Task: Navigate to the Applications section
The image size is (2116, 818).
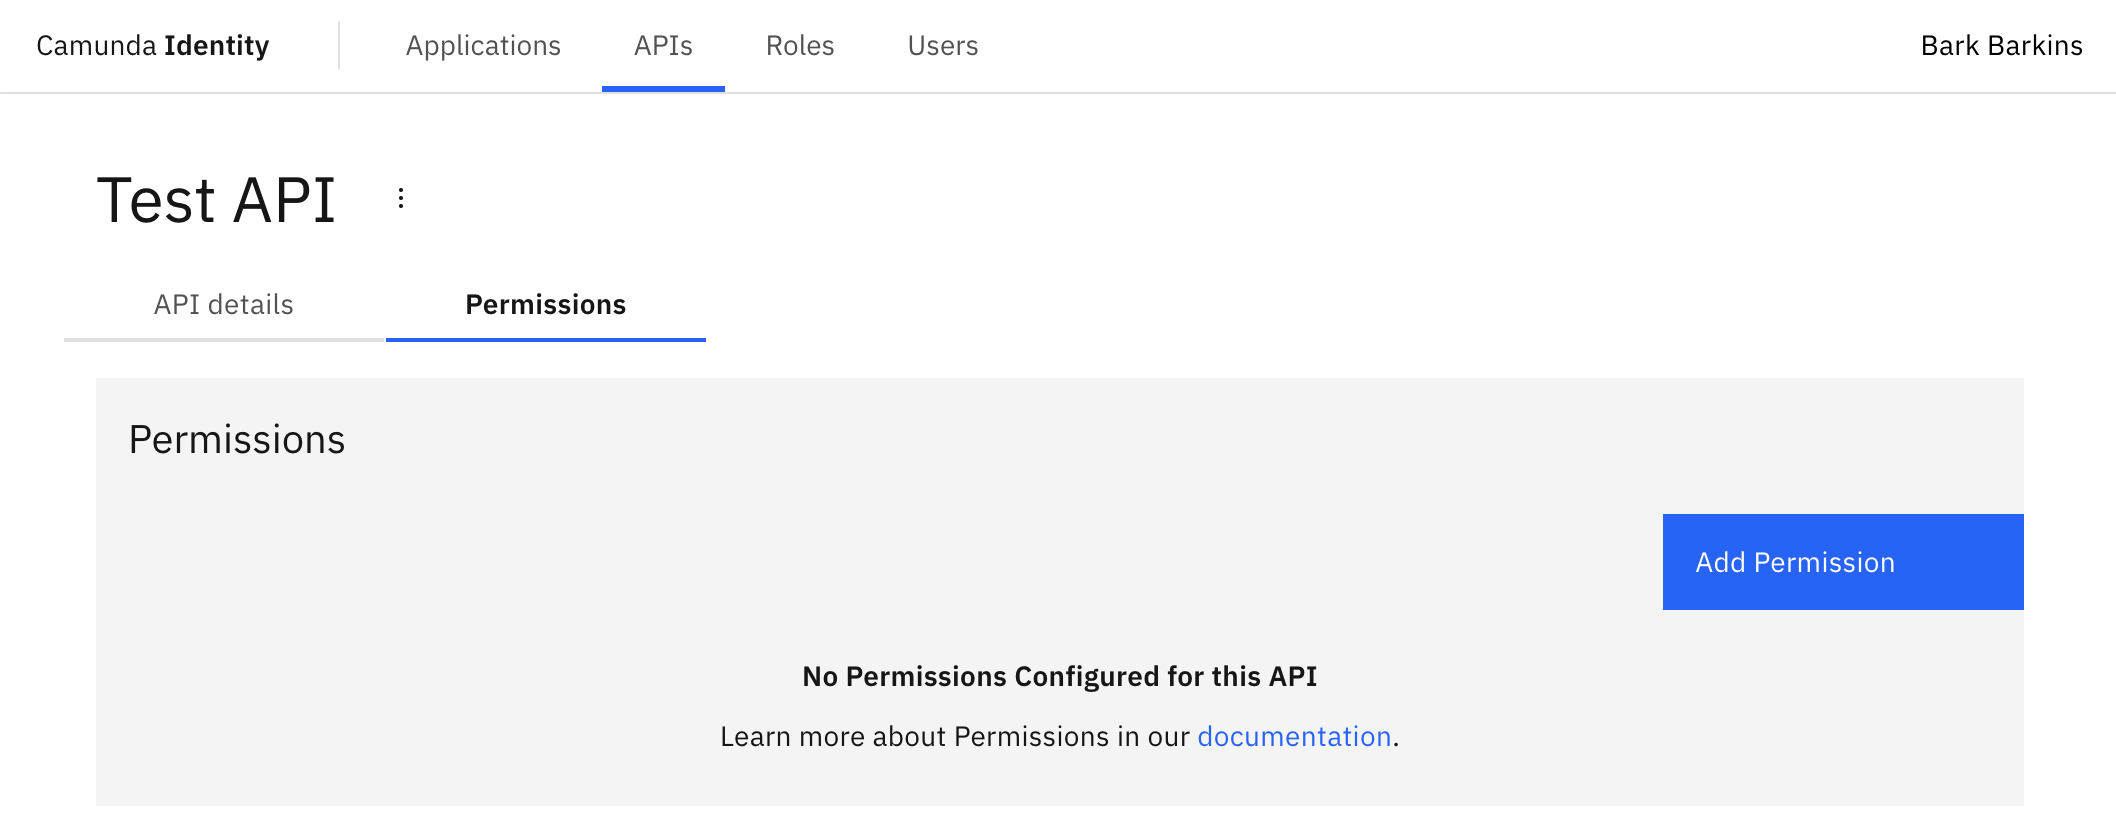Action: (483, 46)
